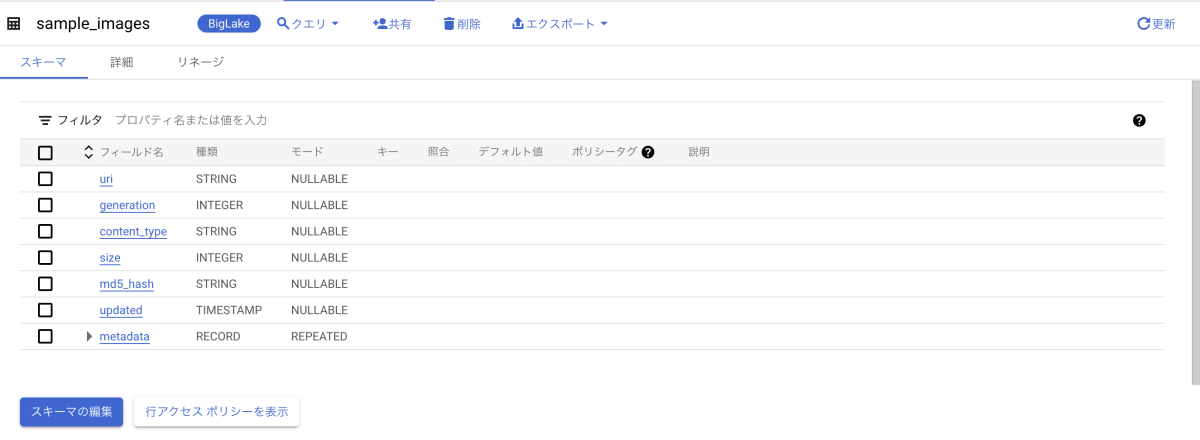
Task: Click the フィールド名 column header
Action: [x=131, y=152]
